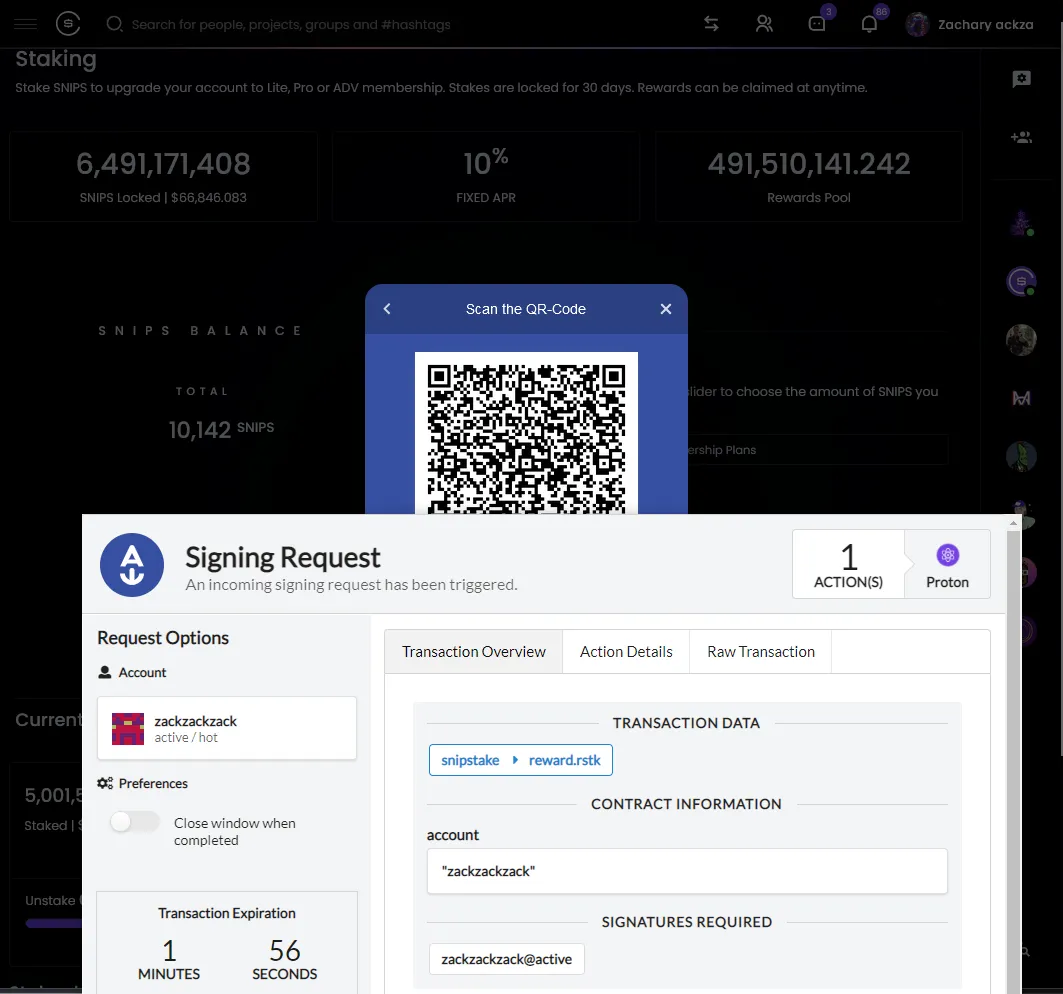1063x994 pixels.
Task: Switch to Raw Transaction tab
Action: (761, 652)
